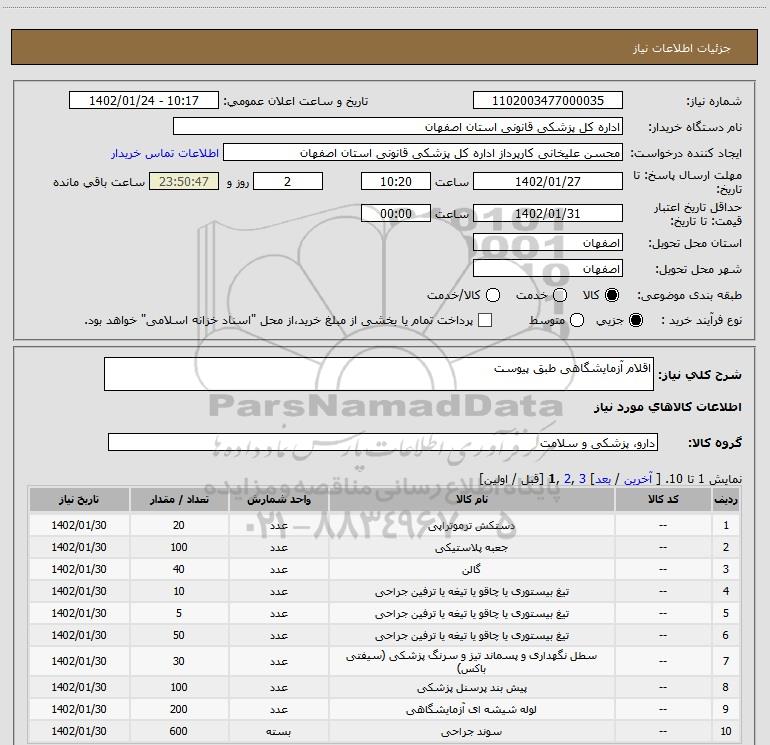The width and height of the screenshot is (770, 745).
Task: Click the شماره نیاز field 1102003477000035
Action: 548,101
